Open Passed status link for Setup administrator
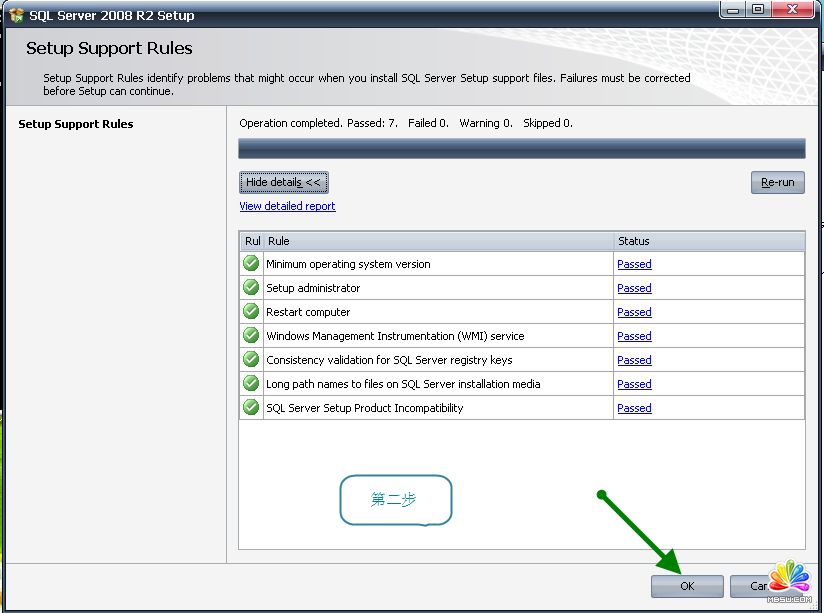Viewport: 824px width, 613px height. coord(634,289)
